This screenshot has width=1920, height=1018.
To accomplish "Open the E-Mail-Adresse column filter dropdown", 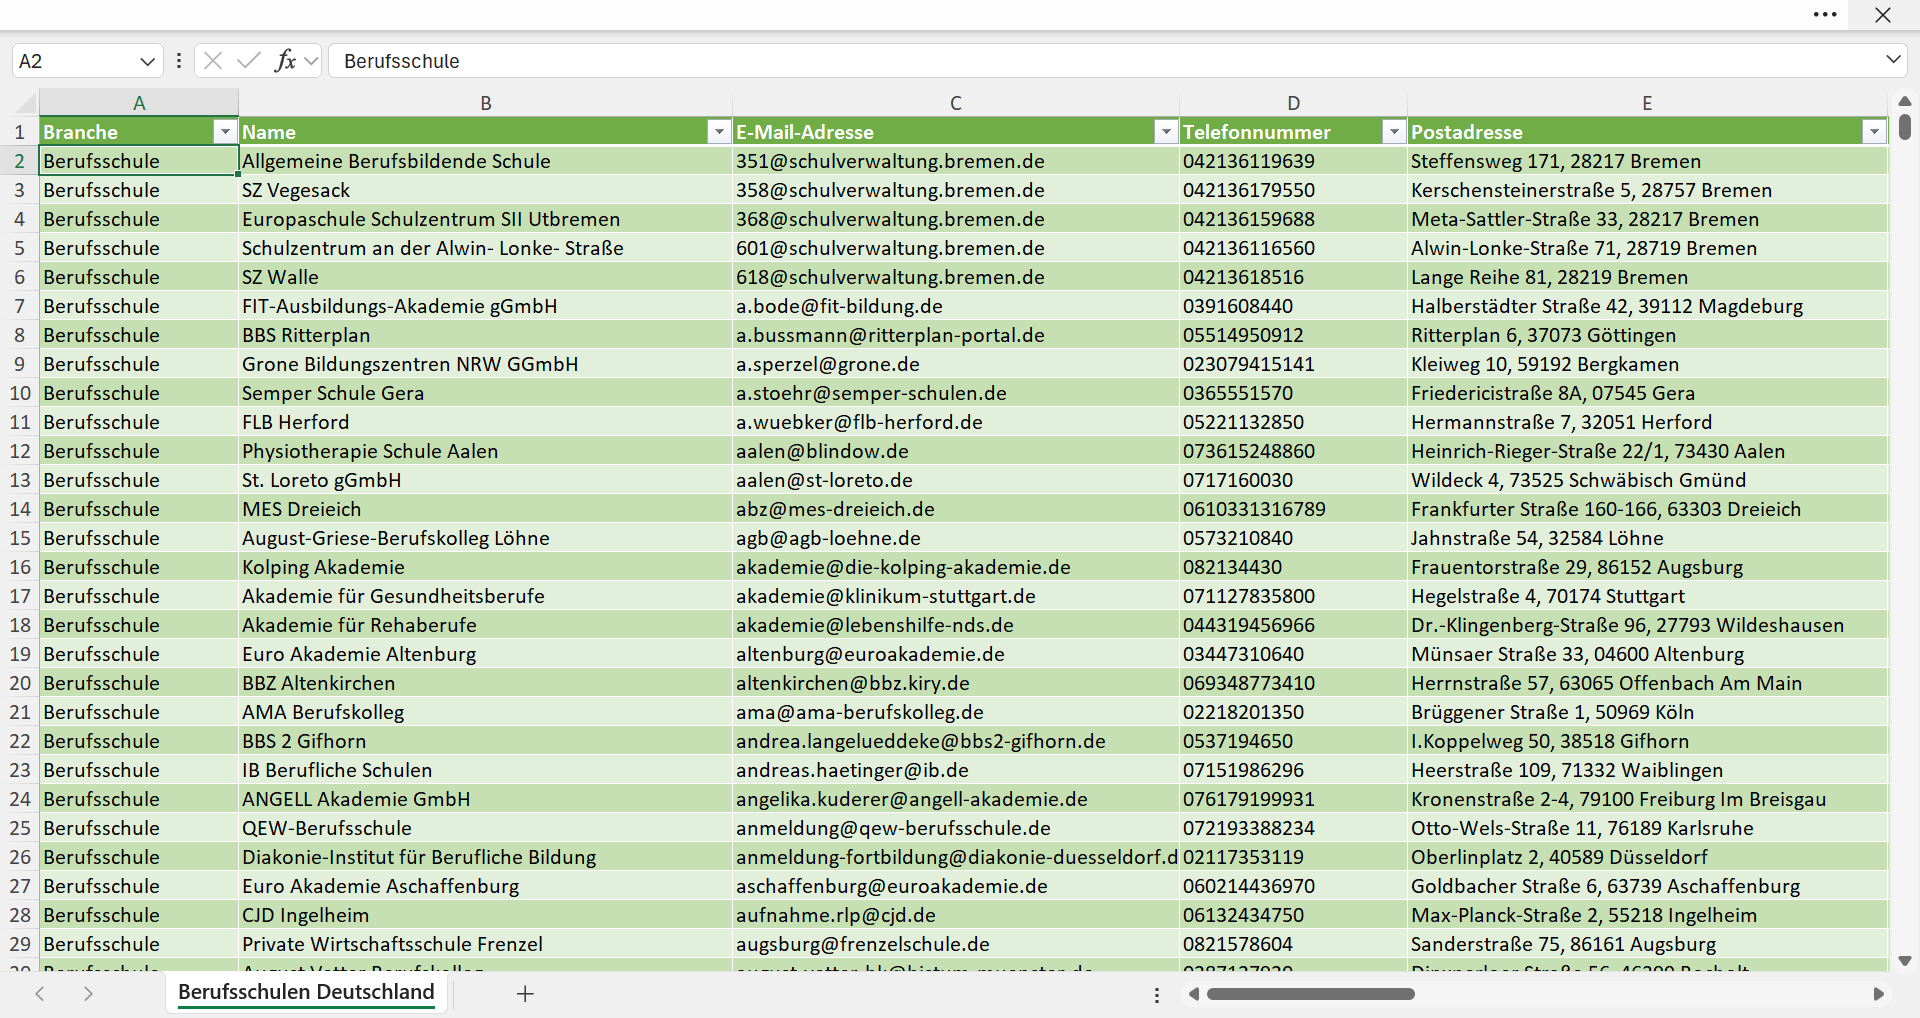I will 1165,132.
